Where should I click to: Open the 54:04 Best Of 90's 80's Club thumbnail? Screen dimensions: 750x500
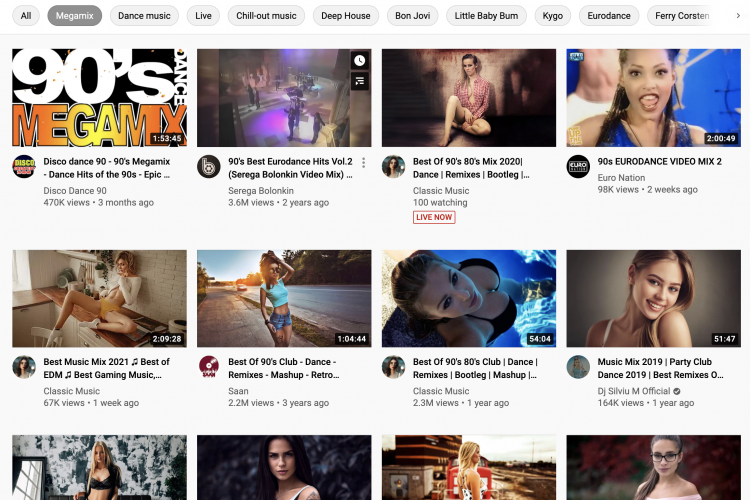point(469,298)
